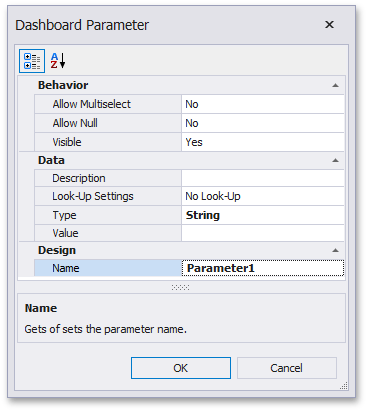
Task: Select the Name property row label
Action: click(108, 268)
